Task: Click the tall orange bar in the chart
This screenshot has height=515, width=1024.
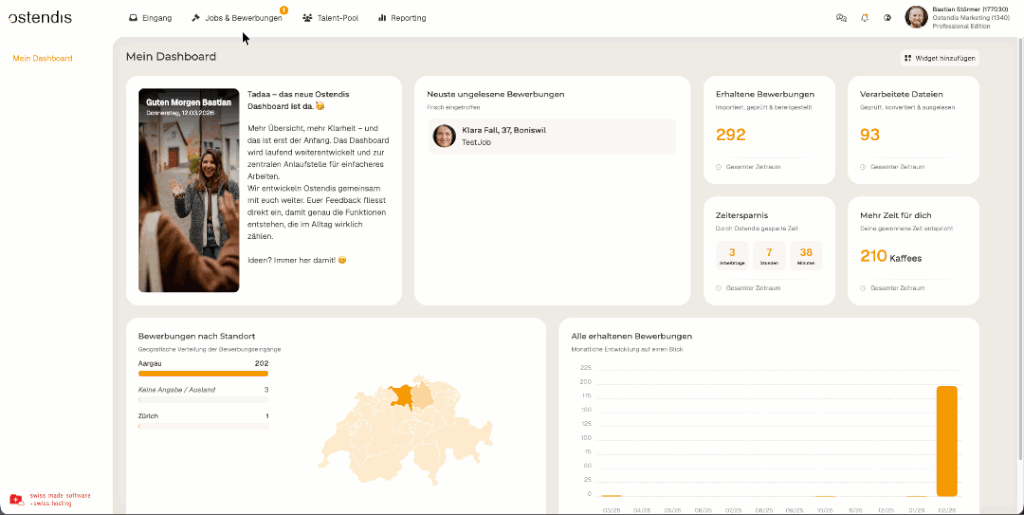Action: pos(946,440)
